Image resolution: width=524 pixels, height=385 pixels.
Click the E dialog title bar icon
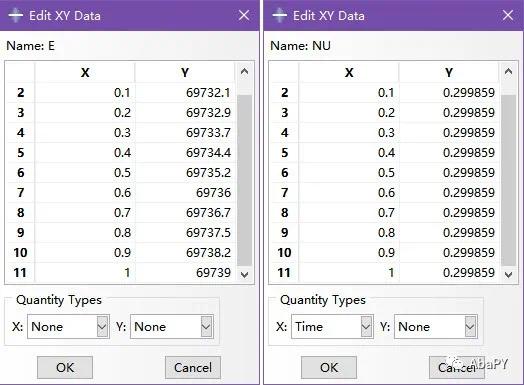pos(16,15)
